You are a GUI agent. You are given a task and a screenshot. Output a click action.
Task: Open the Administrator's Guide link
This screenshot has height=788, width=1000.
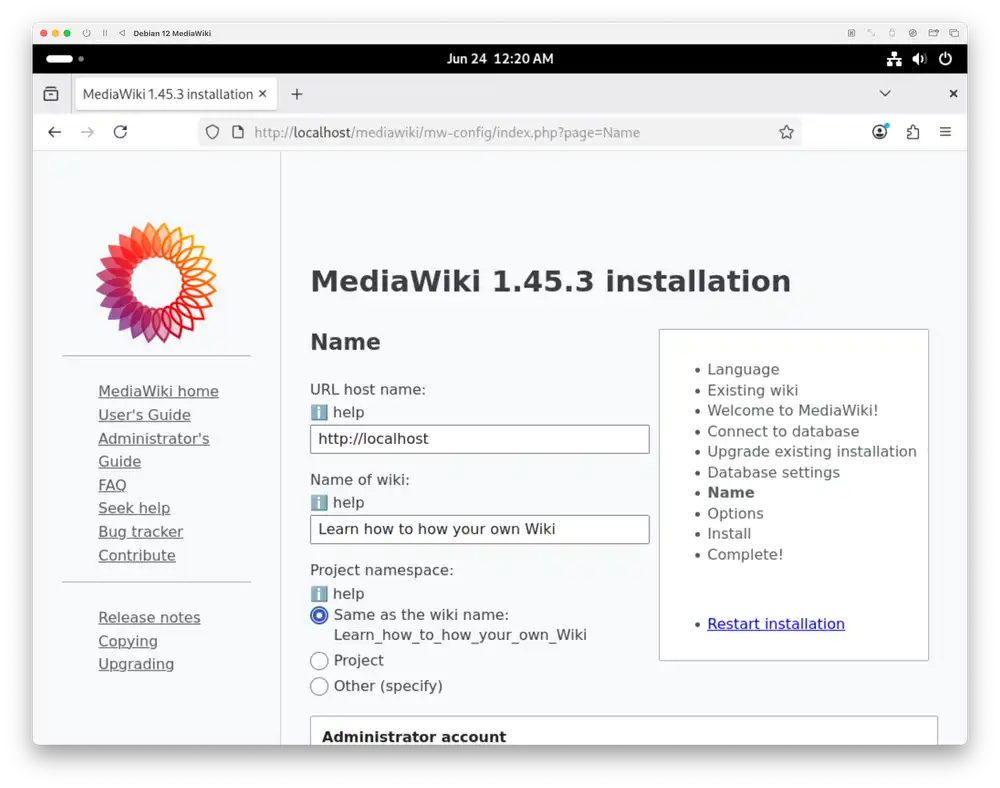154,450
